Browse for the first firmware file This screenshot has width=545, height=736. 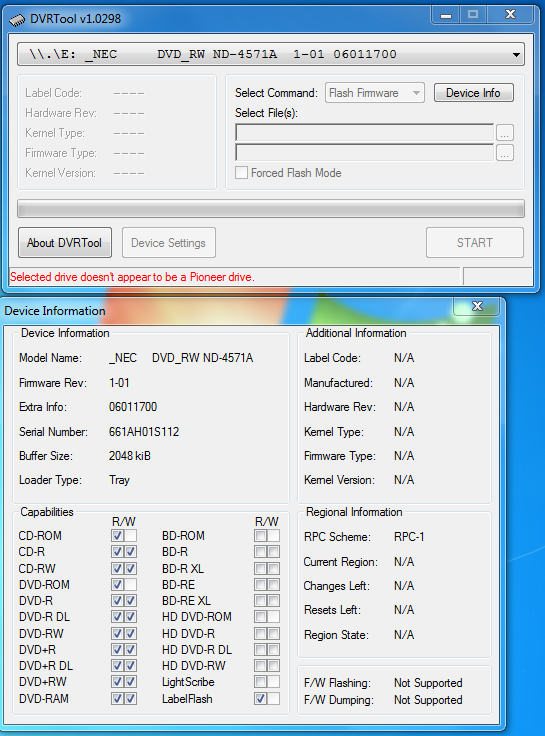coord(505,133)
